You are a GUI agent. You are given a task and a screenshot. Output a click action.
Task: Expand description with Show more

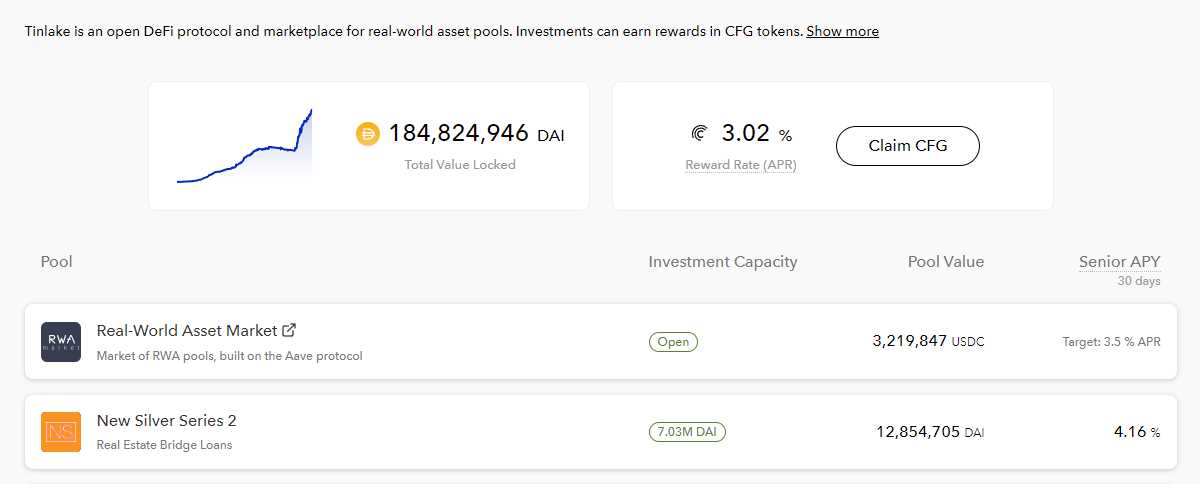point(842,31)
